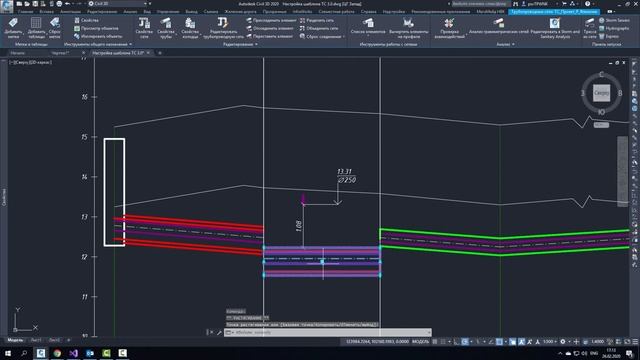Click the Disconnect part (Отсоединить элемент) tool

click(x=270, y=28)
